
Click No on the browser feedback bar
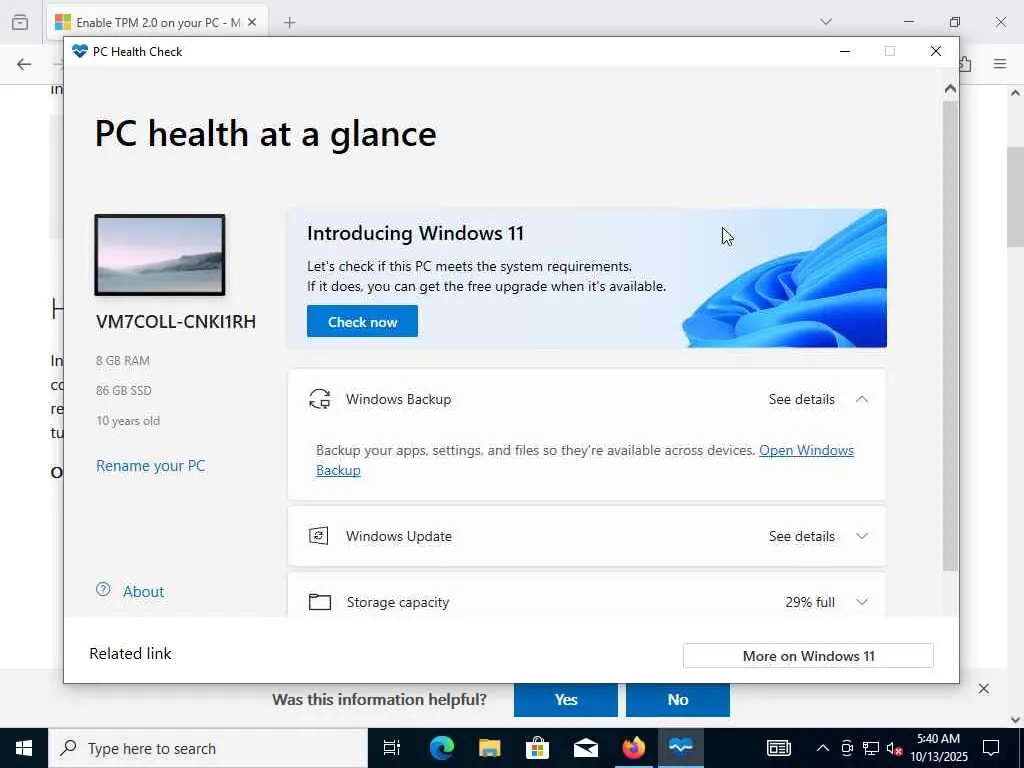point(677,699)
